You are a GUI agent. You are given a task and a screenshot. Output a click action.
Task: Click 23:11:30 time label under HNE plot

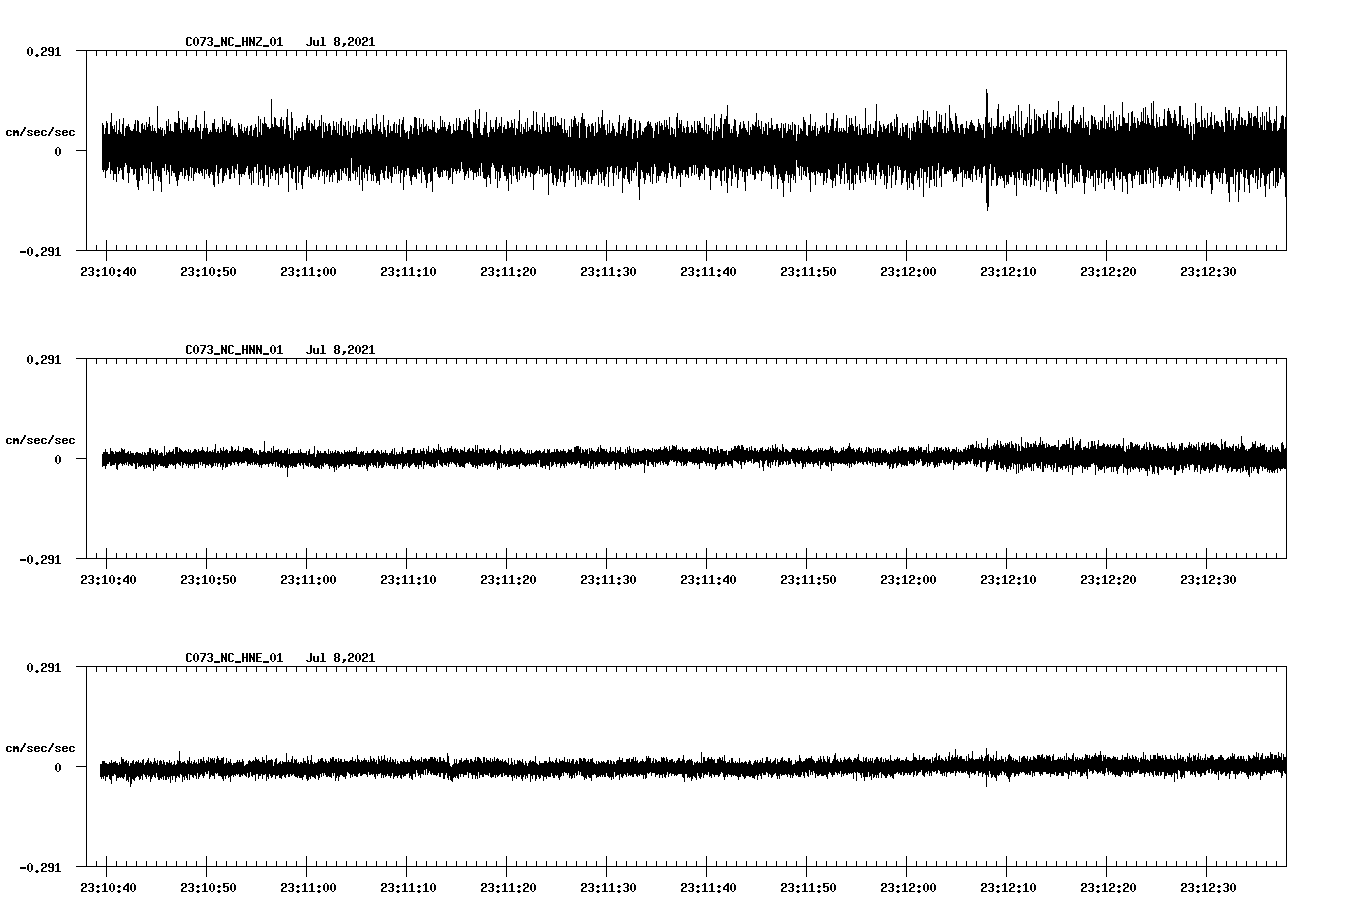coord(607,887)
